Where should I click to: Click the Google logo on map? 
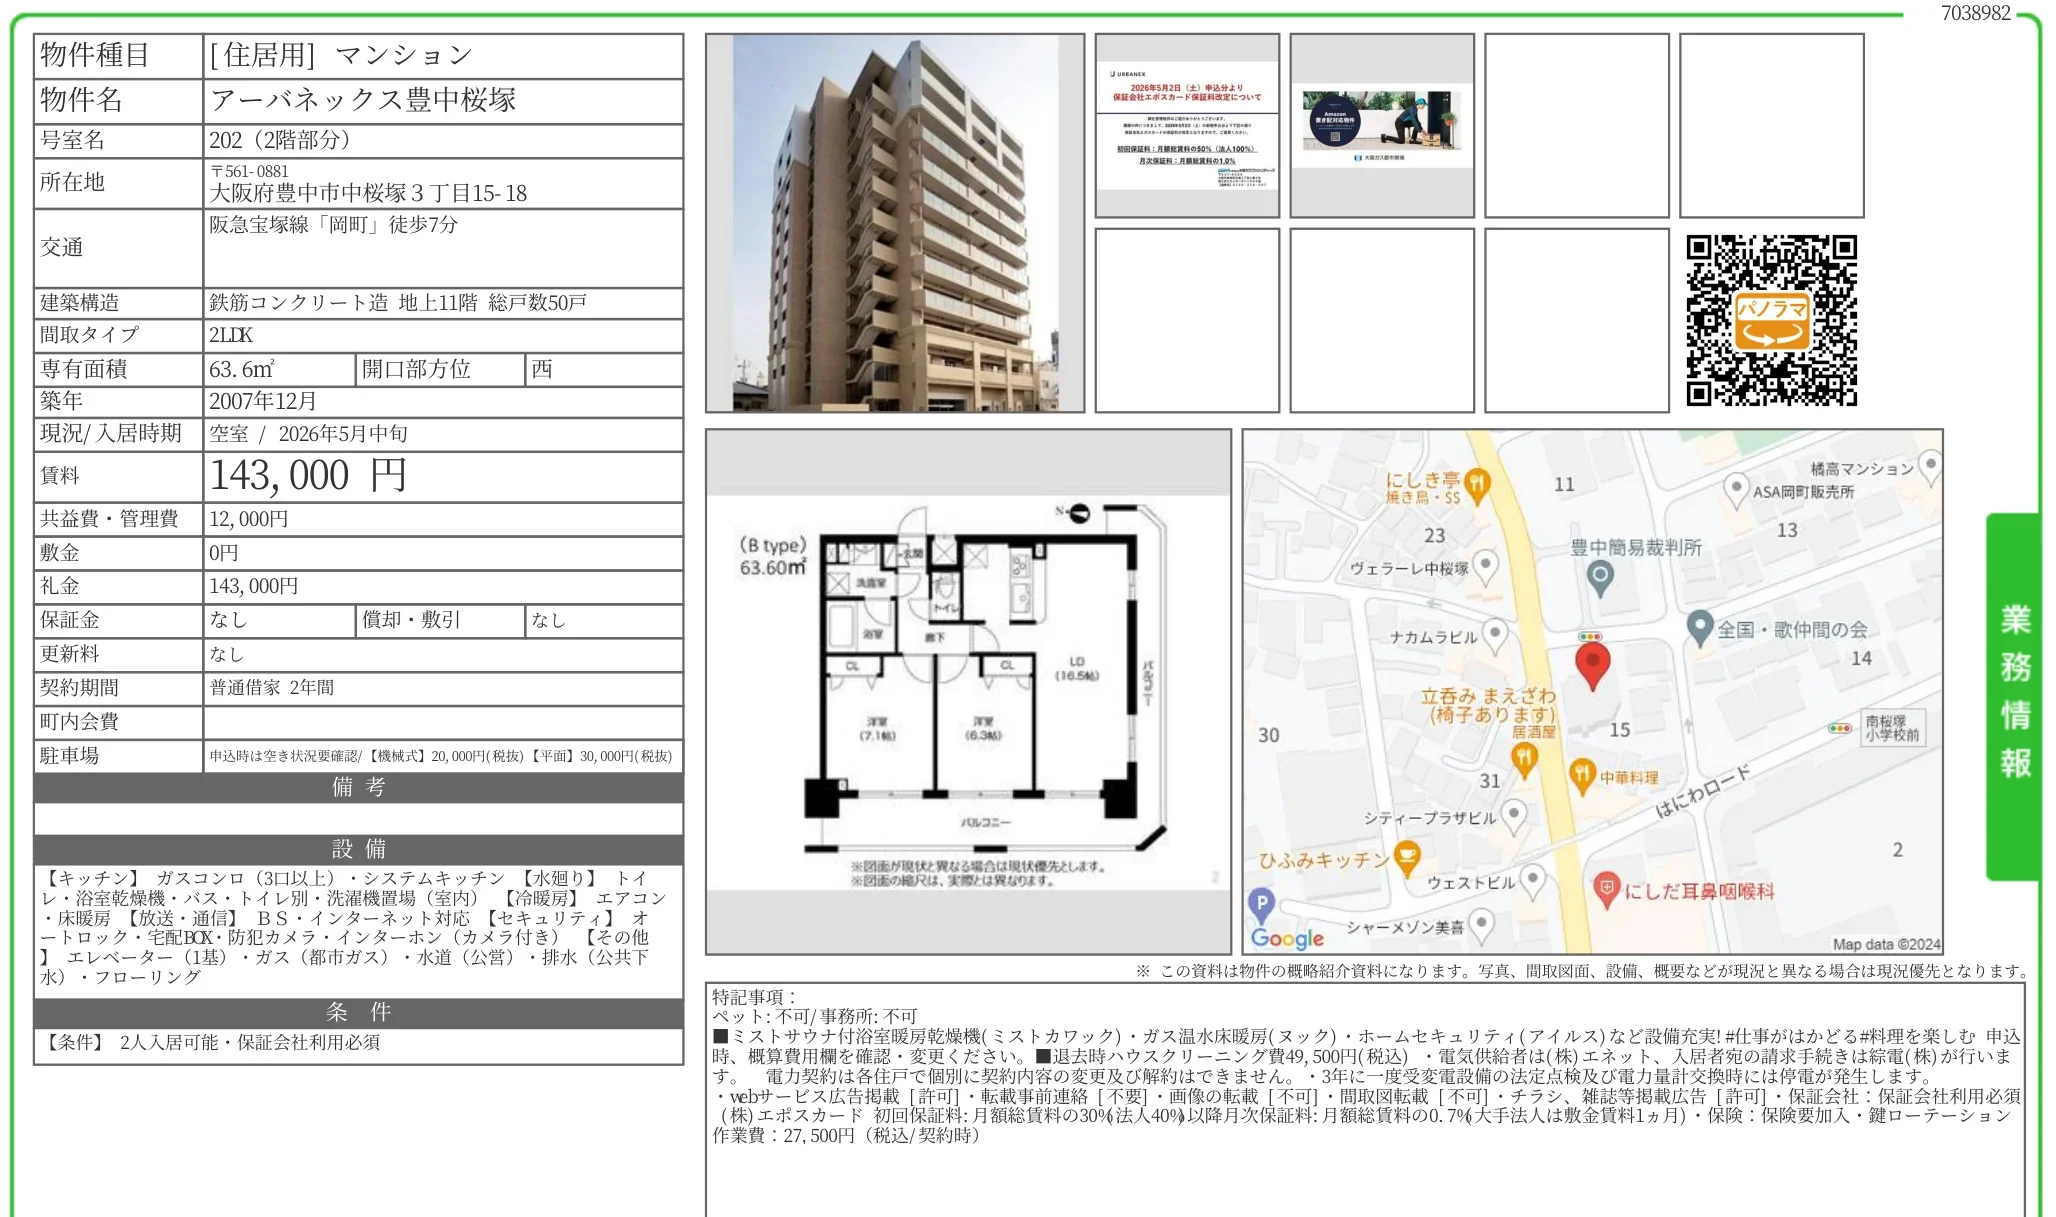[x=1286, y=938]
